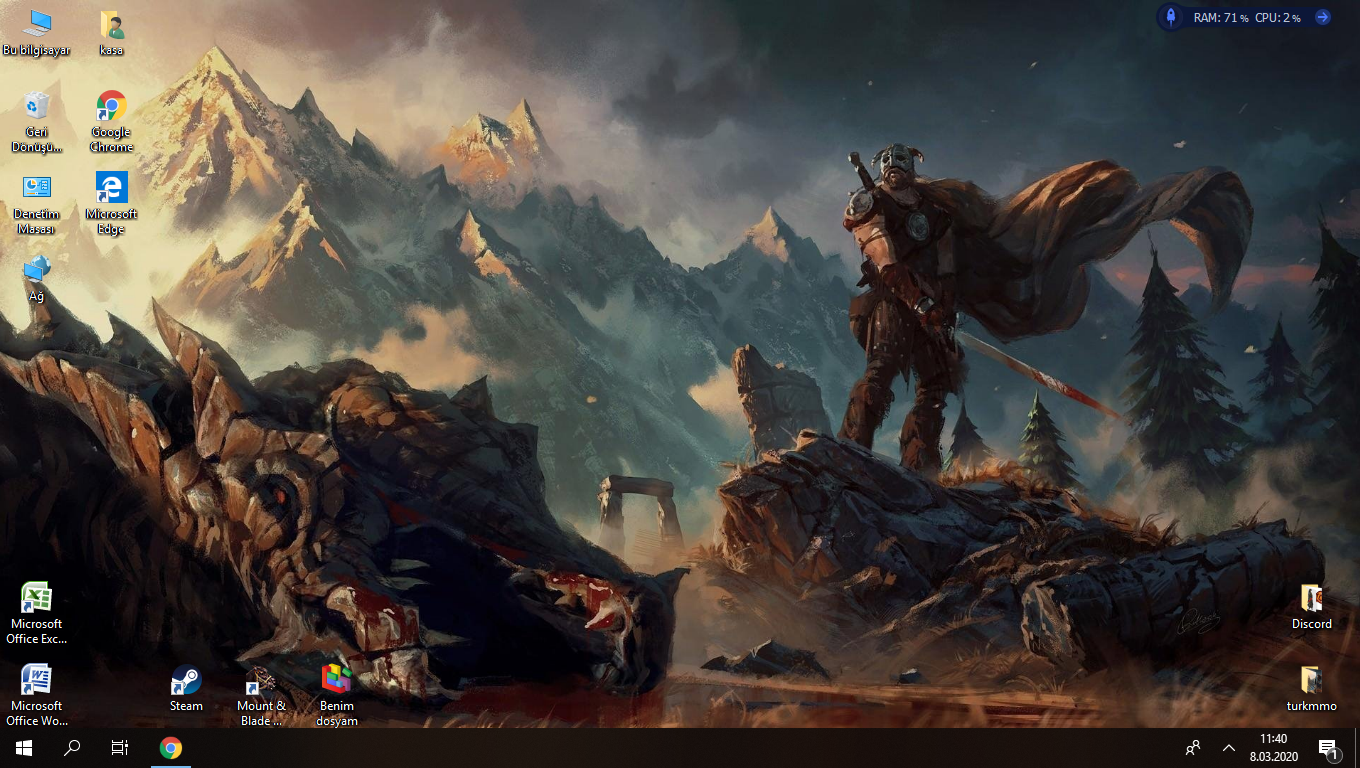The image size is (1360, 768).
Task: Open the Windows Start menu
Action: [24, 748]
